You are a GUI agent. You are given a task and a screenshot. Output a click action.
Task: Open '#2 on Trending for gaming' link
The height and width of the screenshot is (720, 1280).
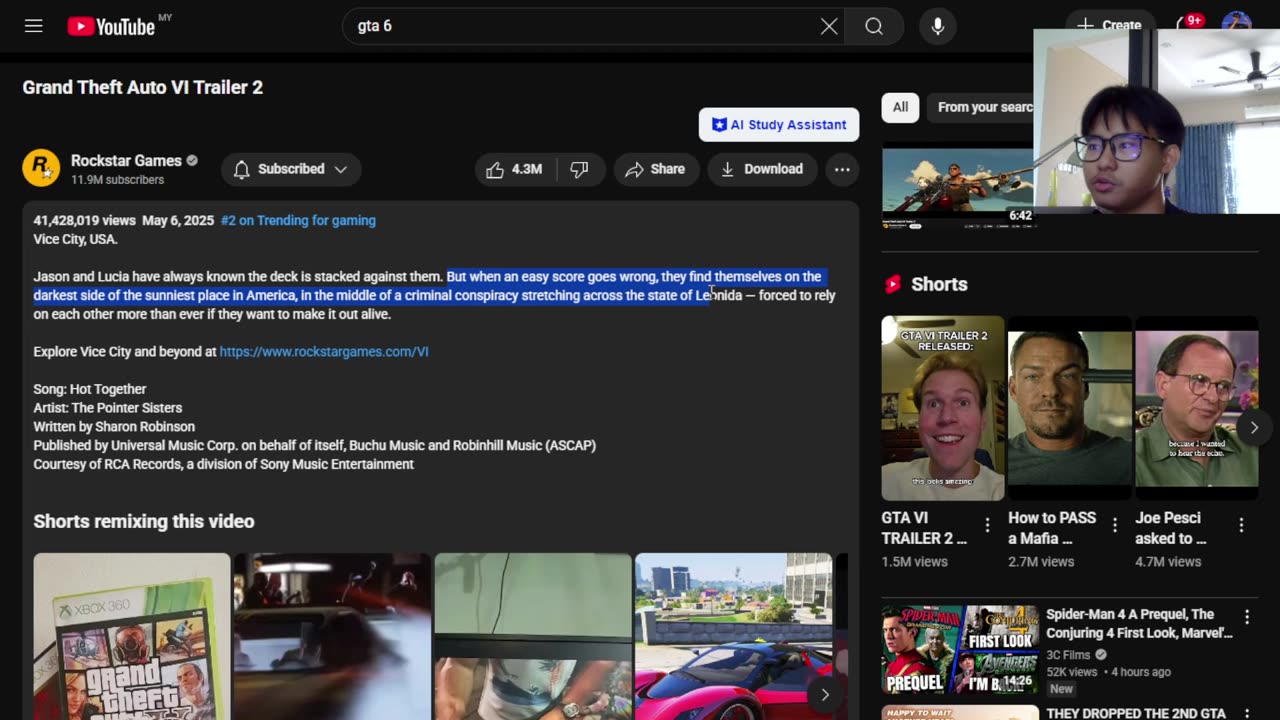(298, 220)
